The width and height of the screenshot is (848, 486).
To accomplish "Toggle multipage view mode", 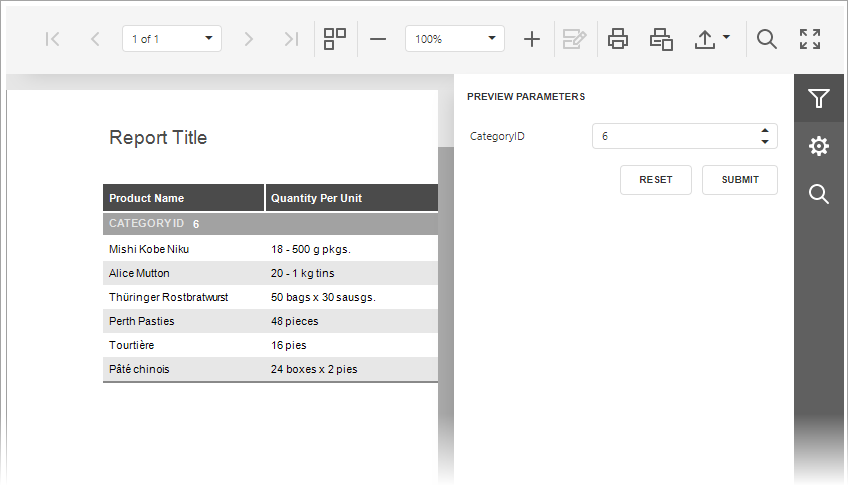I will coord(335,39).
